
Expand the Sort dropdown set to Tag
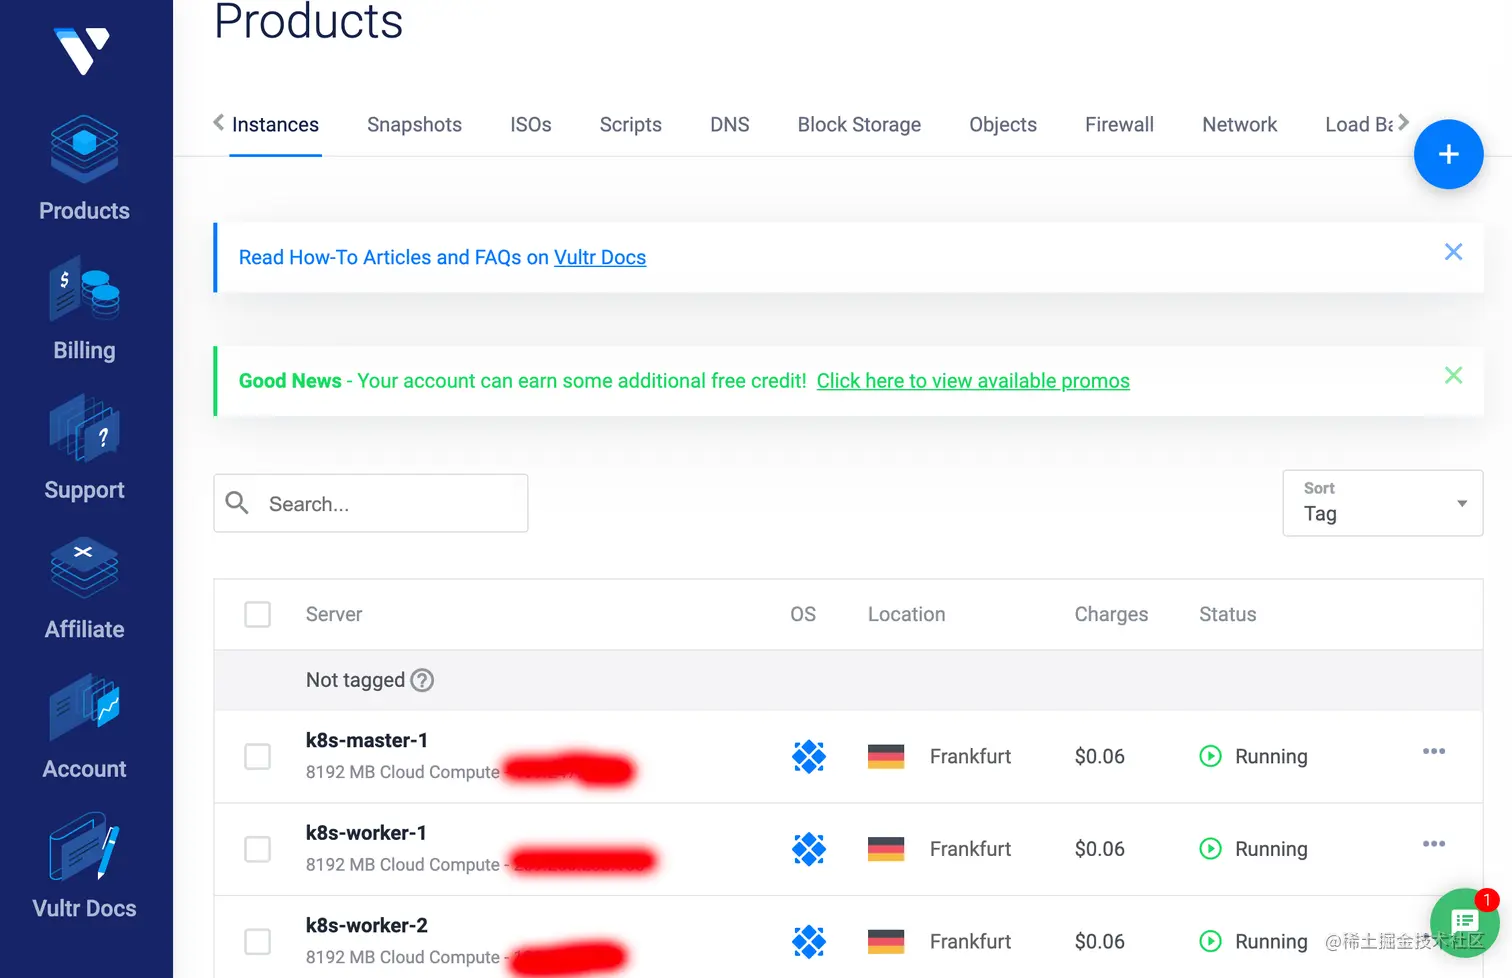[x=1382, y=503]
